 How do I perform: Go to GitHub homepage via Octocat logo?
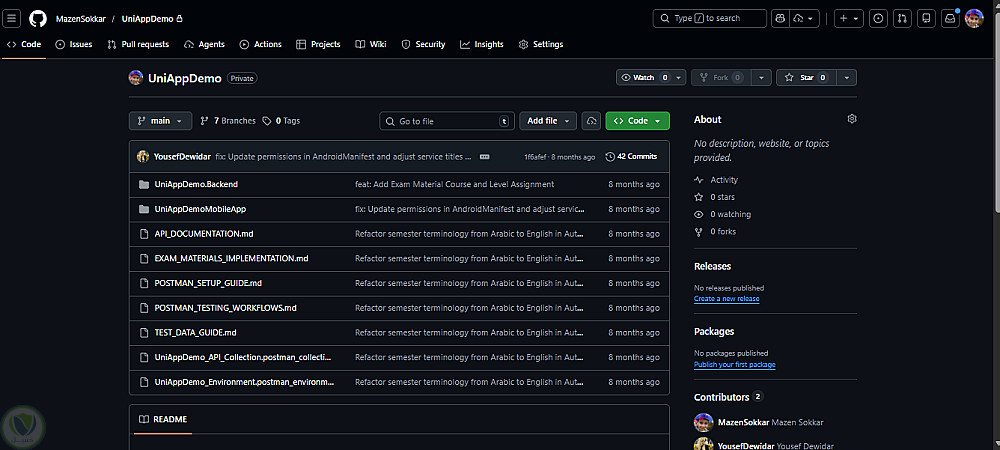(38, 18)
